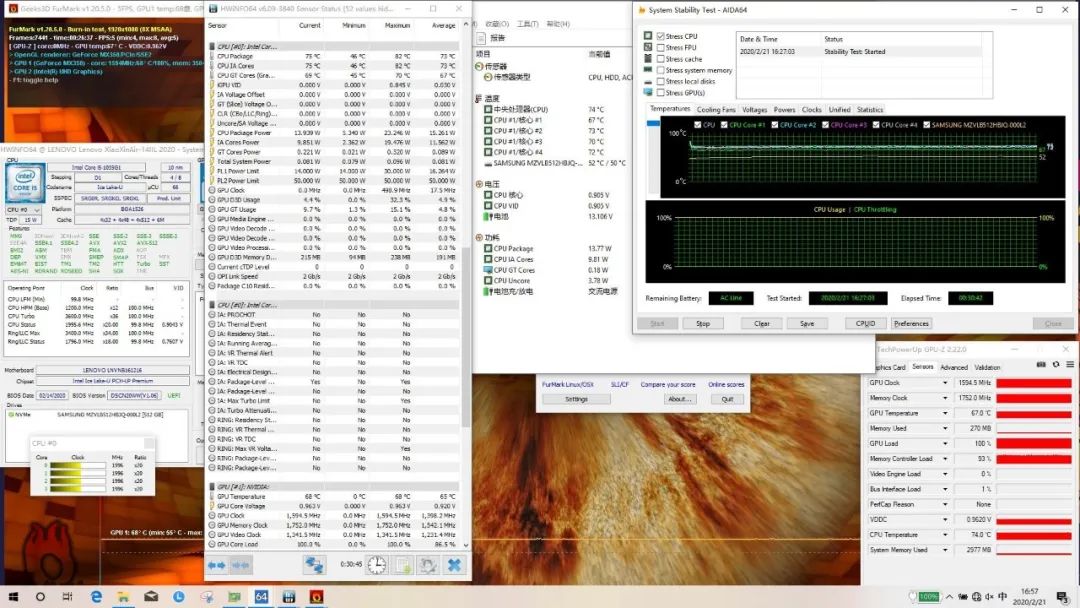Click HWiNFO logging start sheet icon

(x=402, y=565)
